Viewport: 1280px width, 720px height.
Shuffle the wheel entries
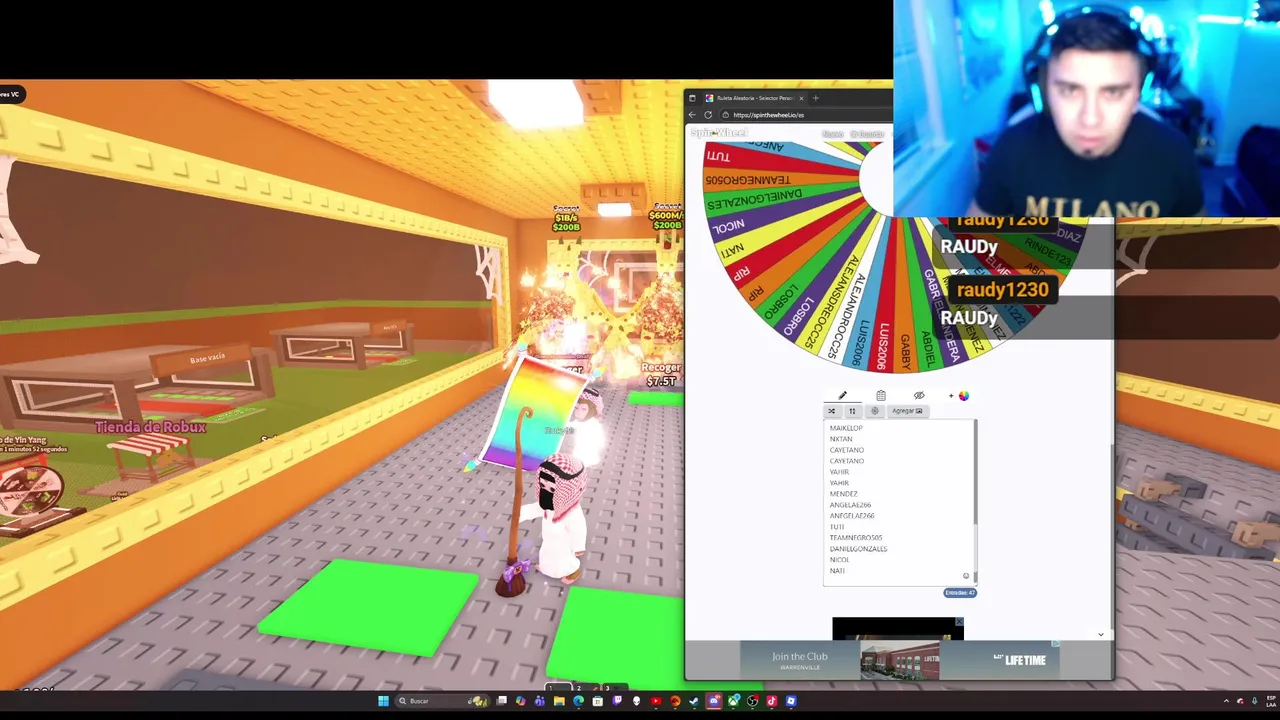[831, 411]
